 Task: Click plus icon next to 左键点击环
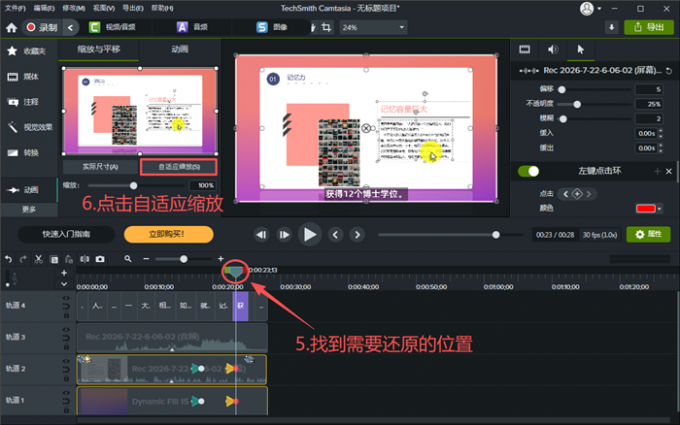point(657,171)
